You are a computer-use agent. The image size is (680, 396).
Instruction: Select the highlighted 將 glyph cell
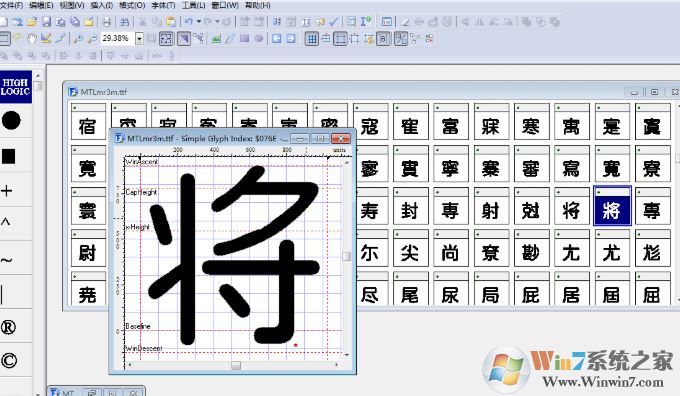(x=612, y=206)
